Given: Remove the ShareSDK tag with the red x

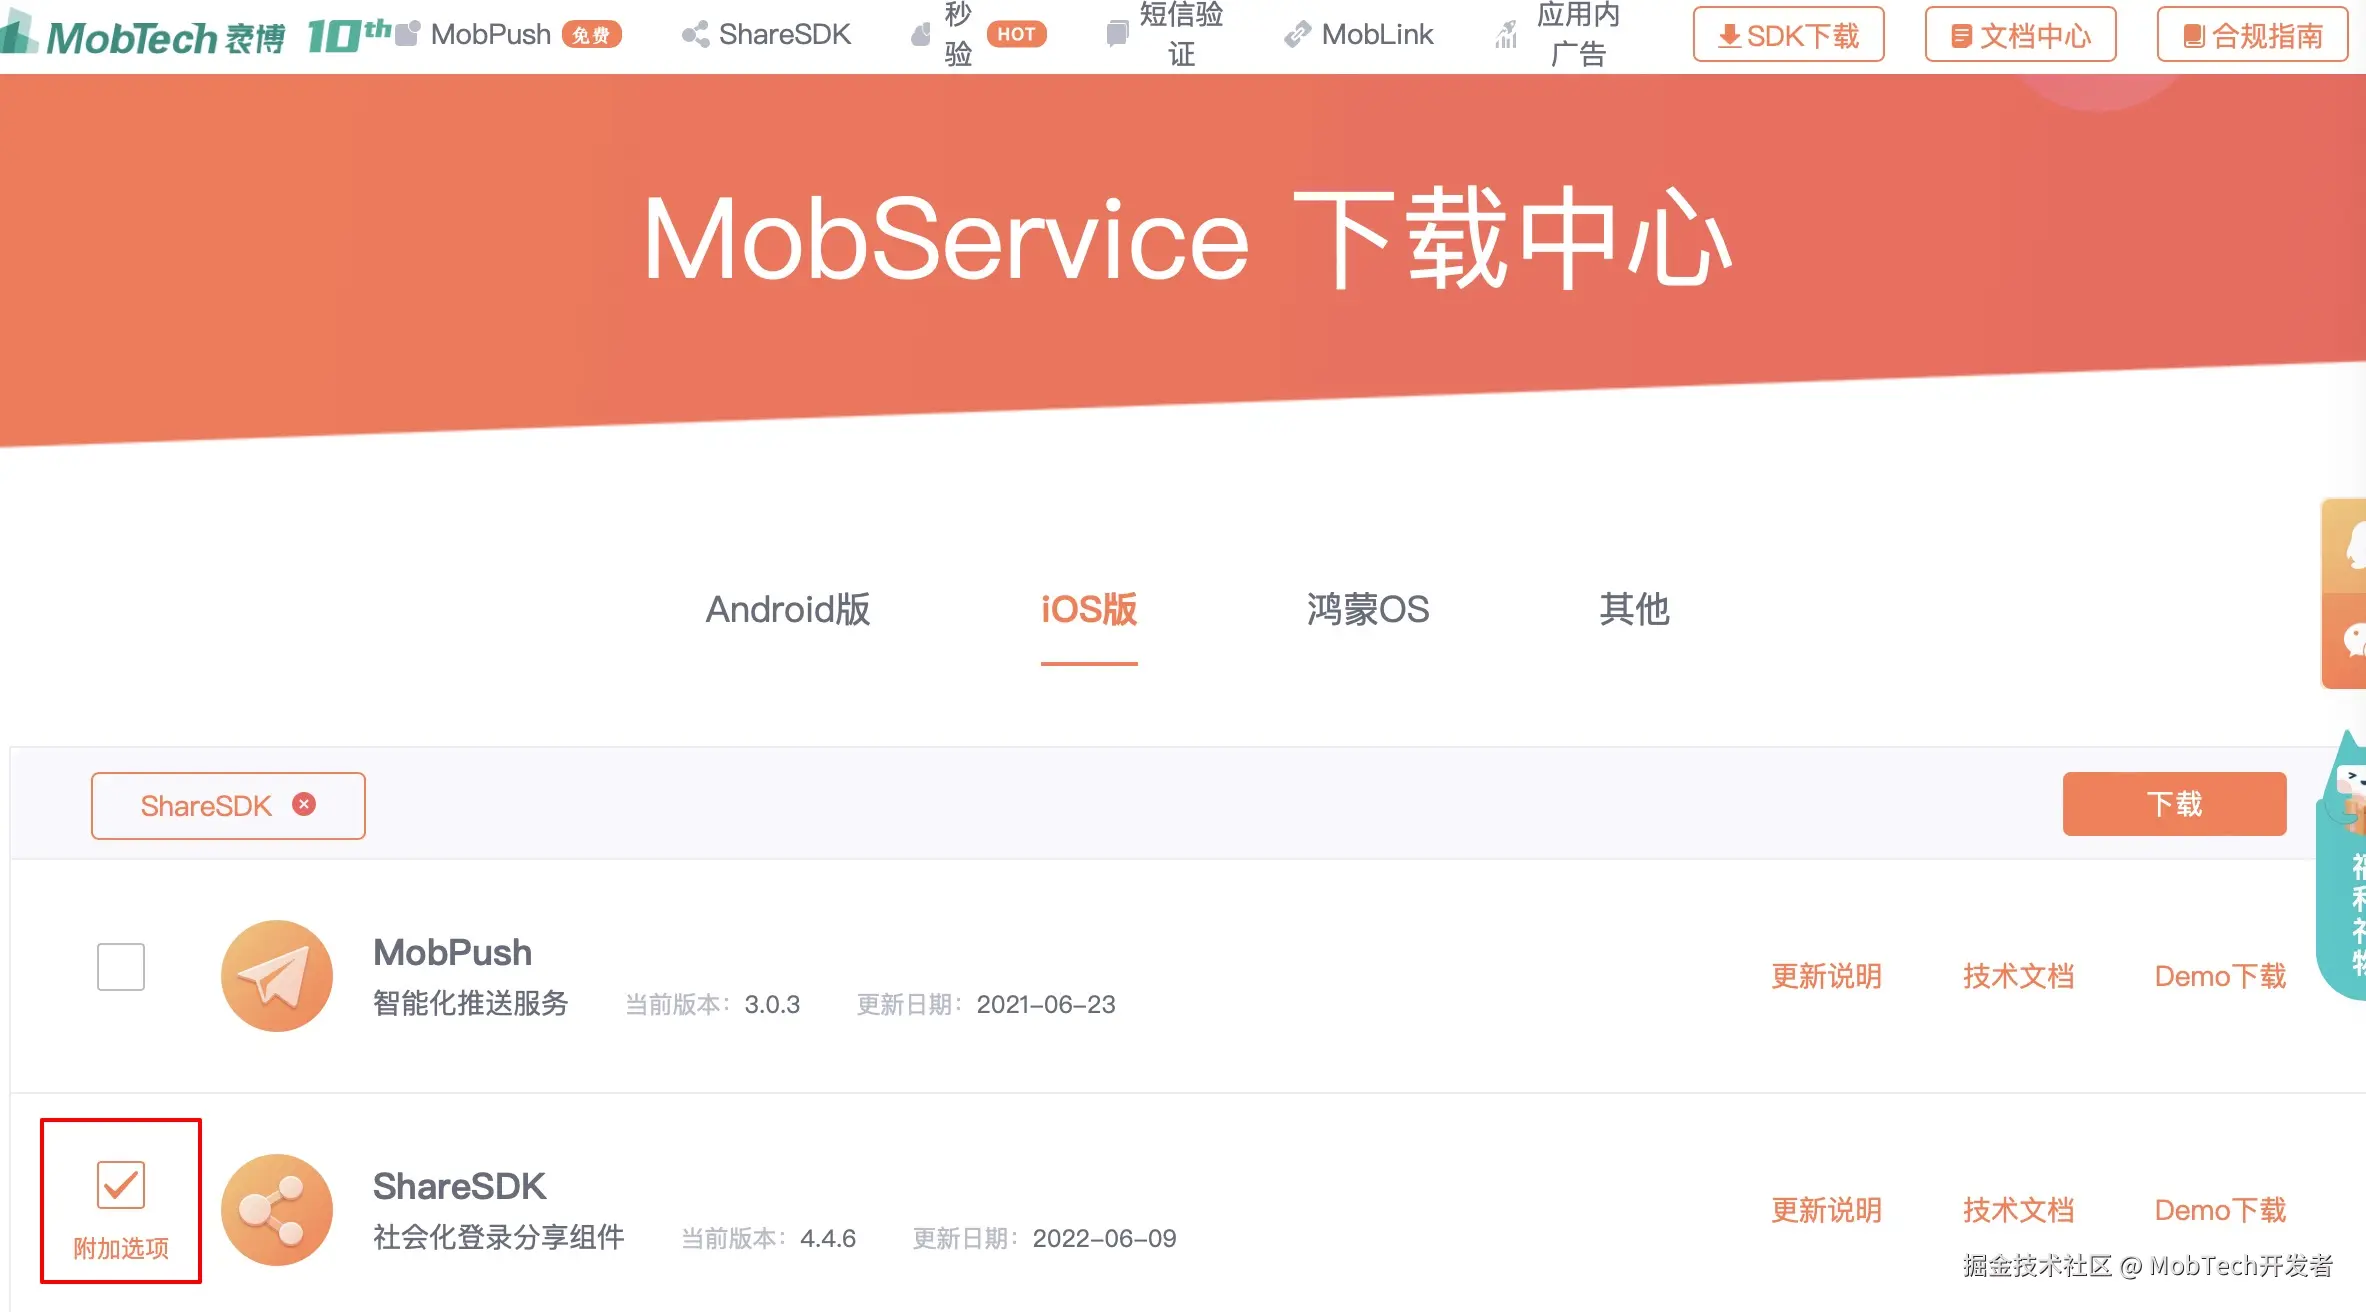Looking at the screenshot, I should (x=304, y=804).
